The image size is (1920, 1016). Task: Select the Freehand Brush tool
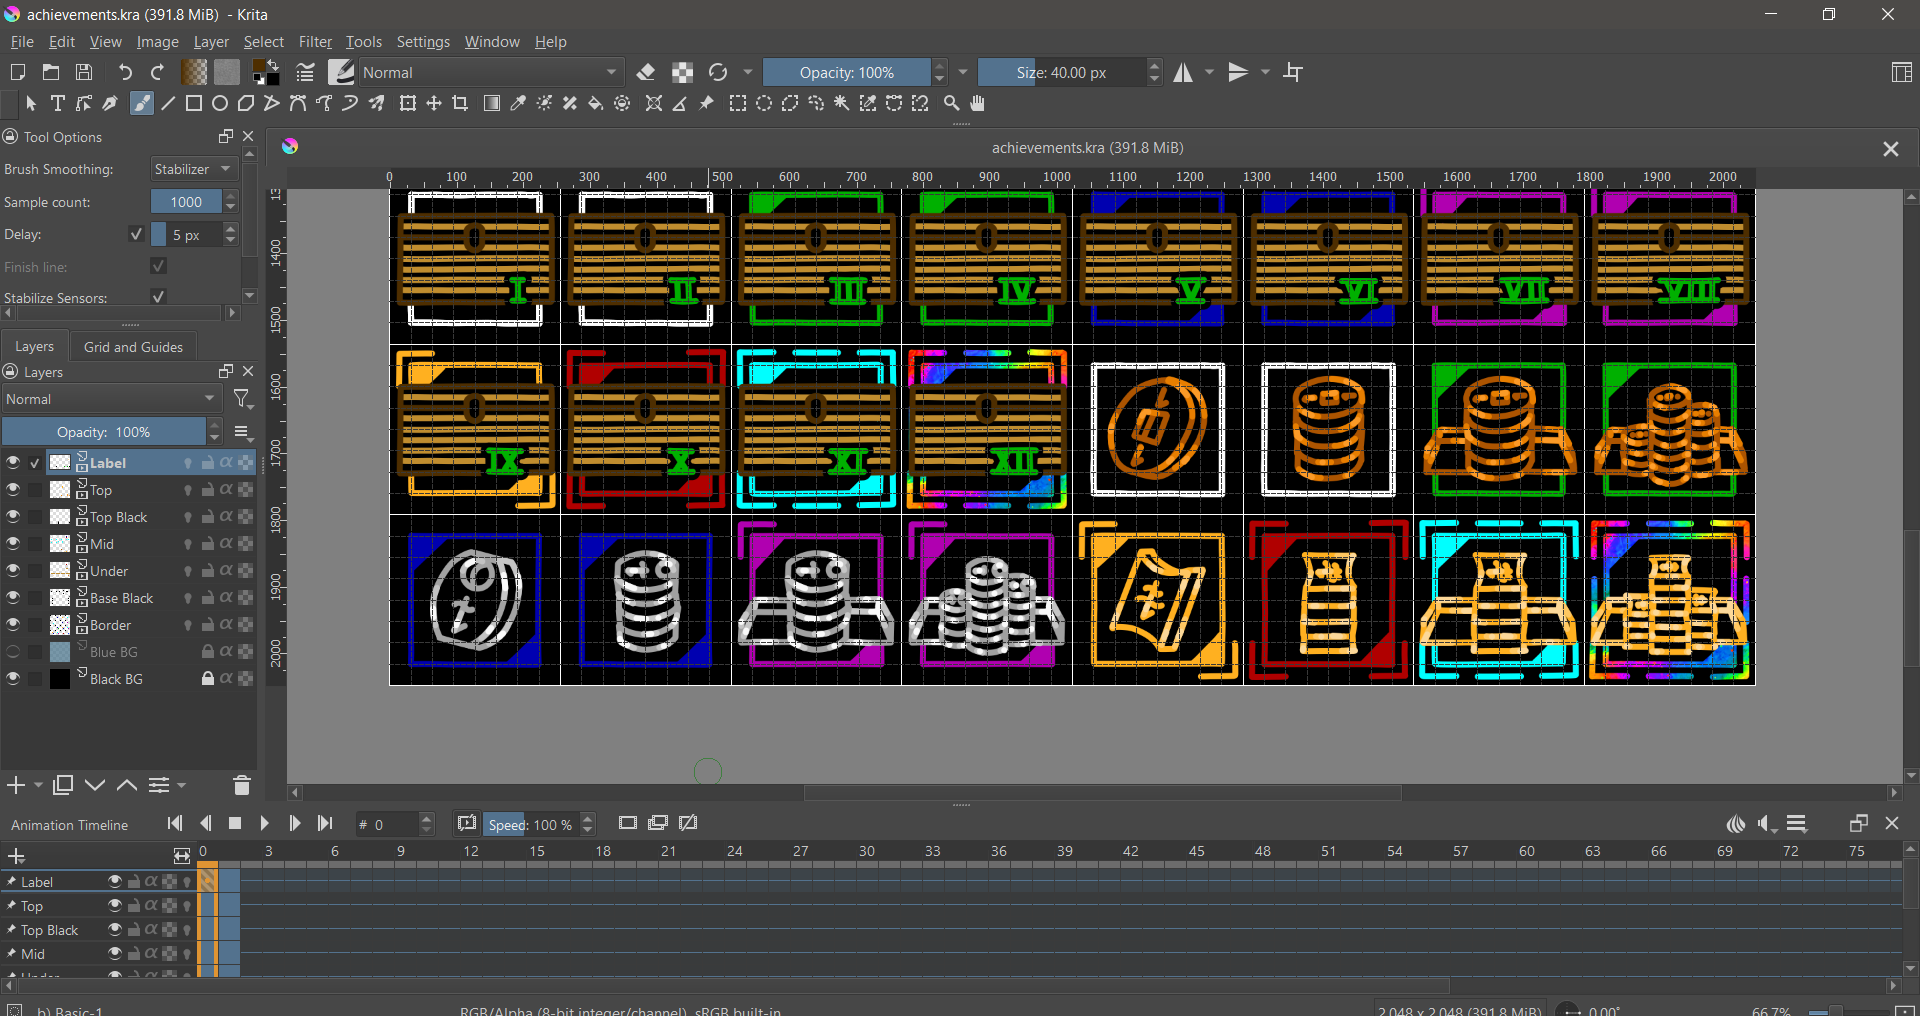(142, 103)
